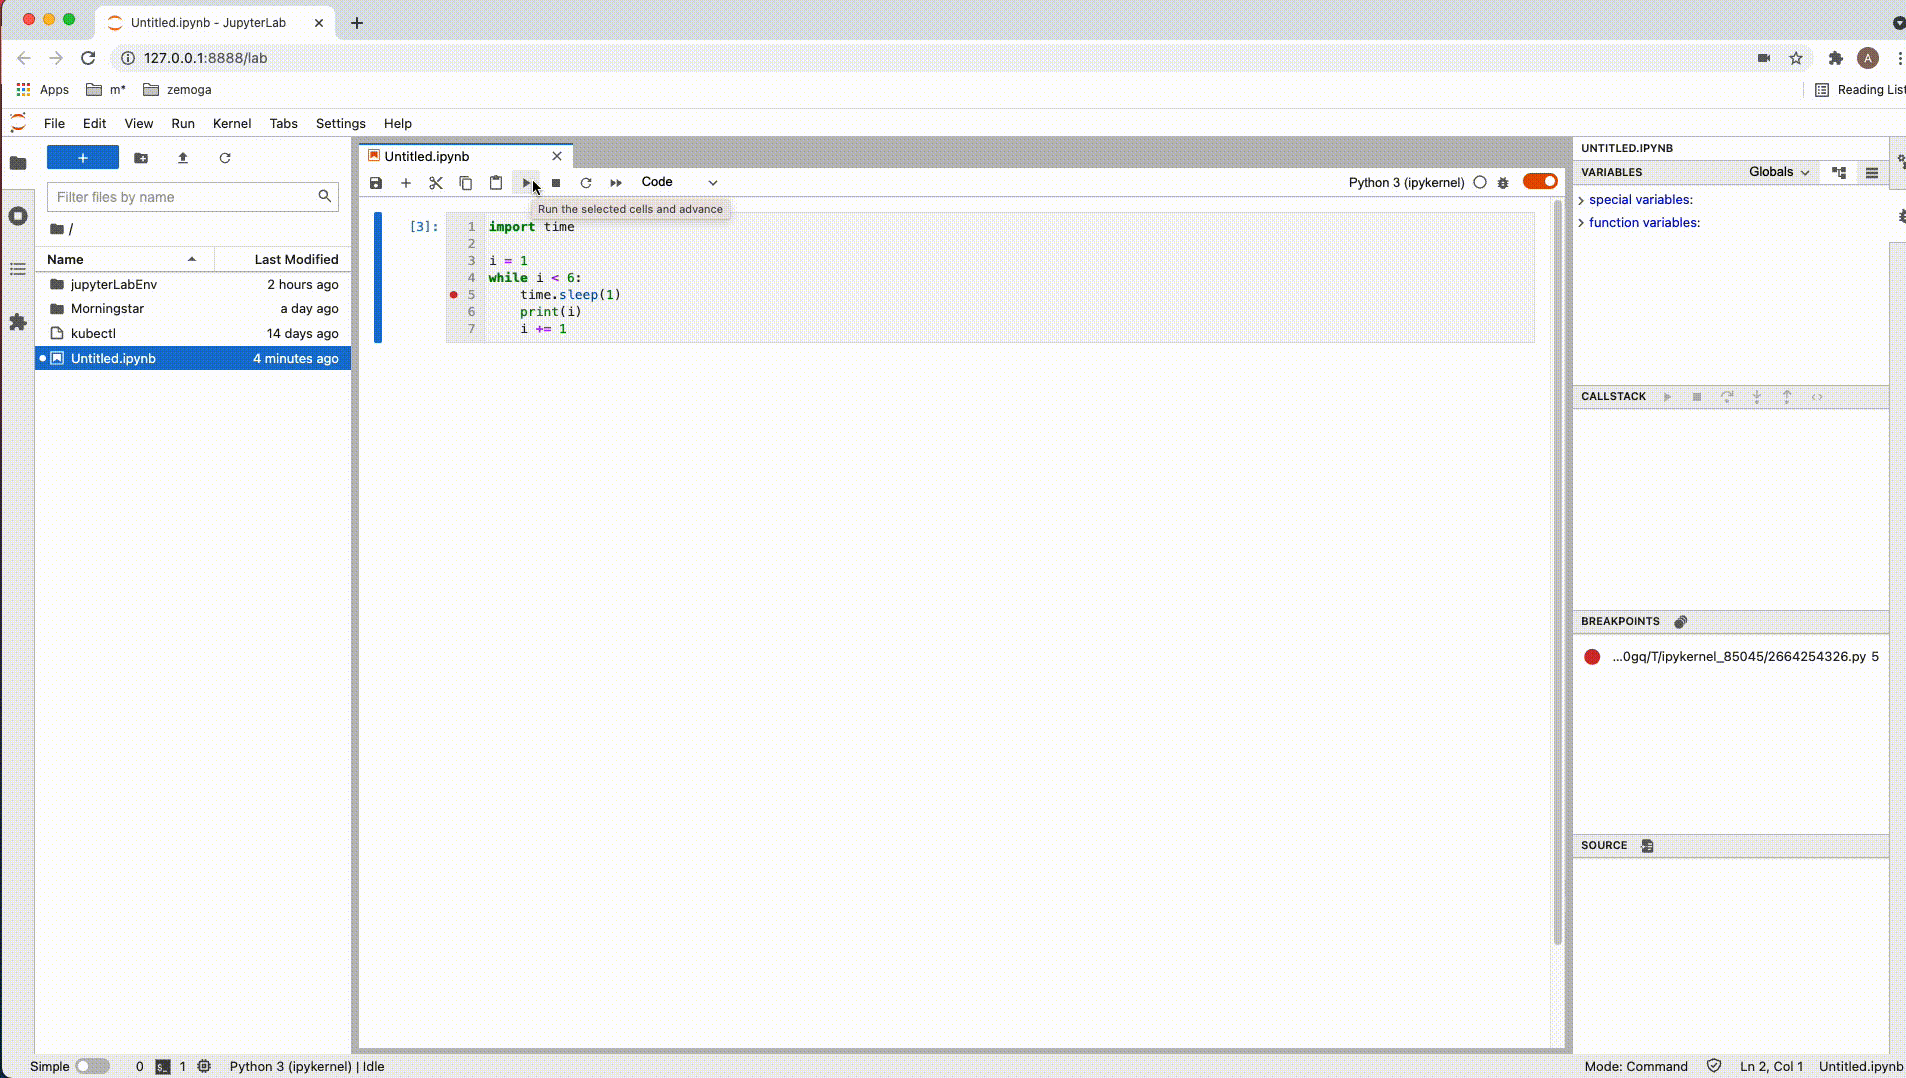Open the extension manager puzzle icon
Viewport: 1906px width, 1078px height.
[18, 322]
